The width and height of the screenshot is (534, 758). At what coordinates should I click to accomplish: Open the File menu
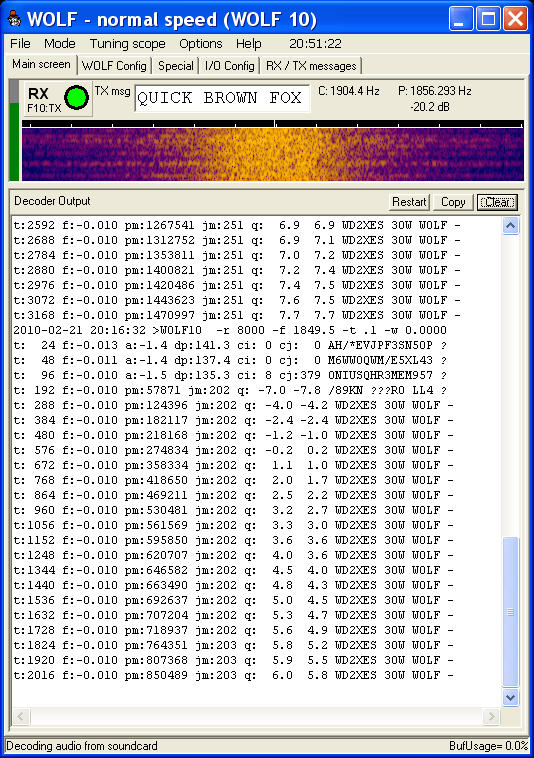point(20,44)
